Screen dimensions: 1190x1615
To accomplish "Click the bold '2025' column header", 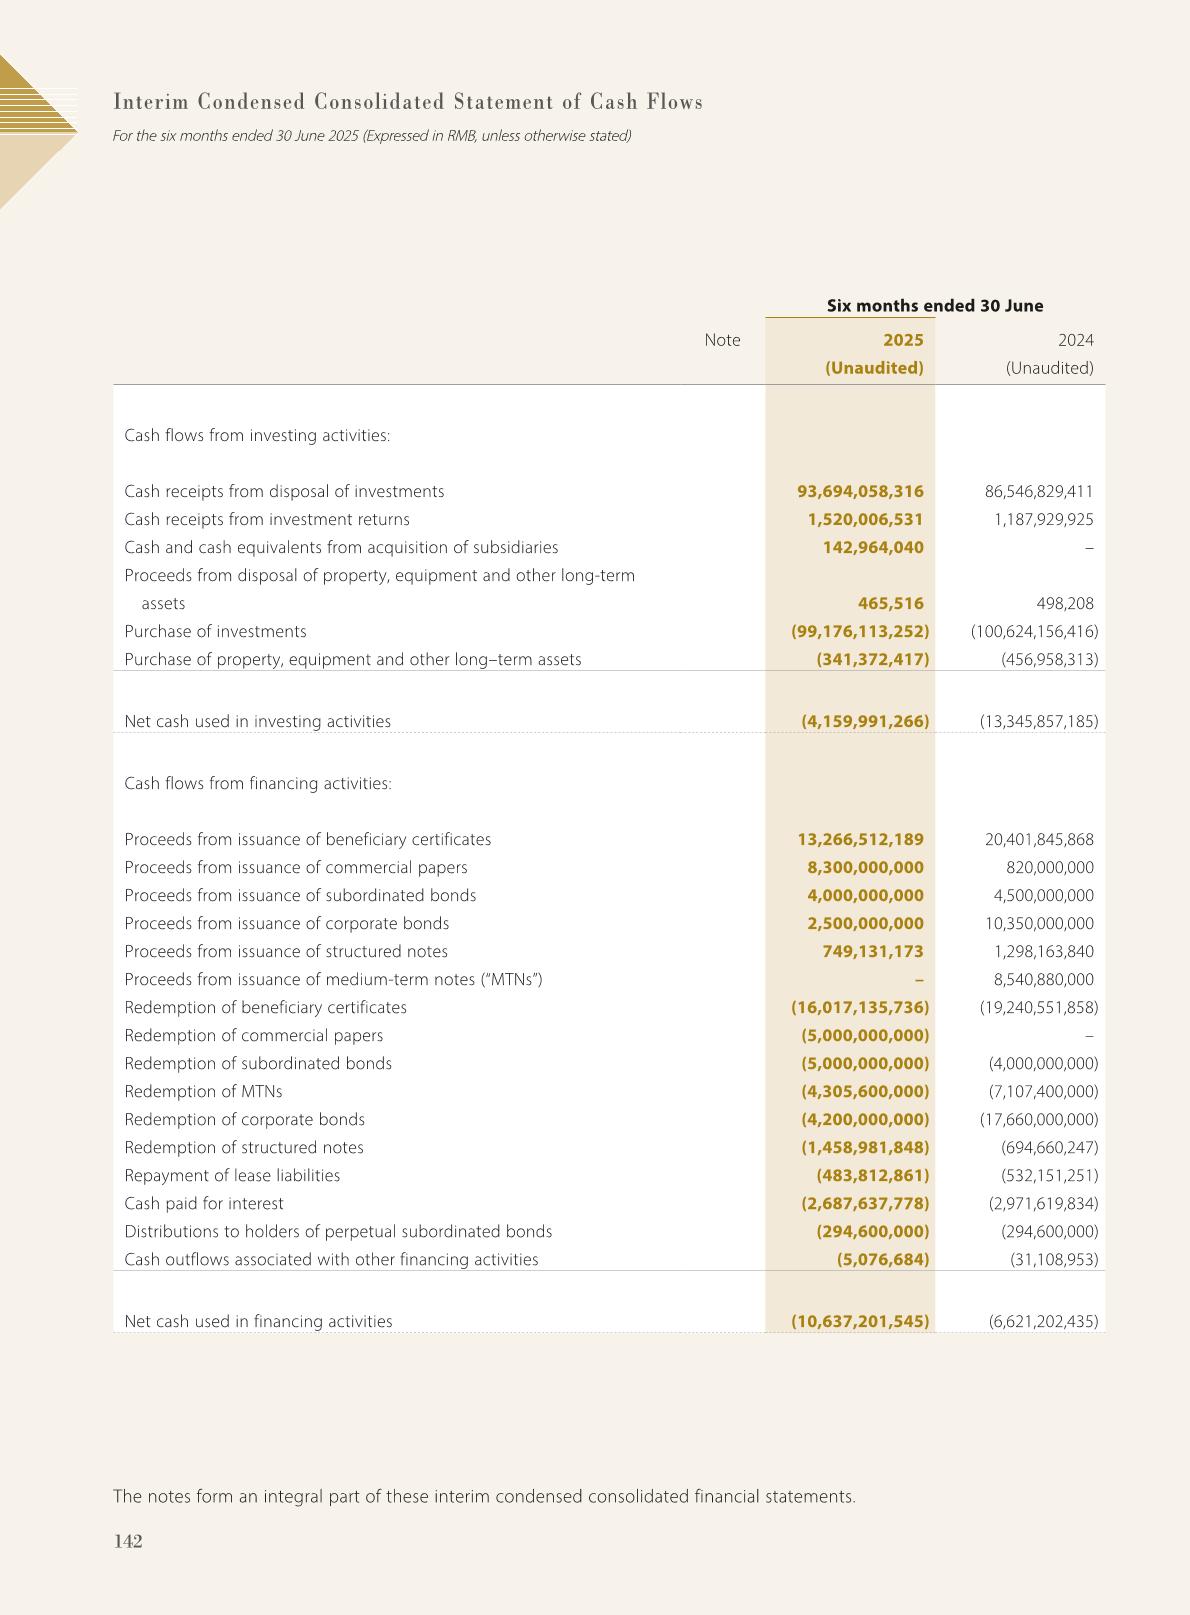I will (x=903, y=340).
